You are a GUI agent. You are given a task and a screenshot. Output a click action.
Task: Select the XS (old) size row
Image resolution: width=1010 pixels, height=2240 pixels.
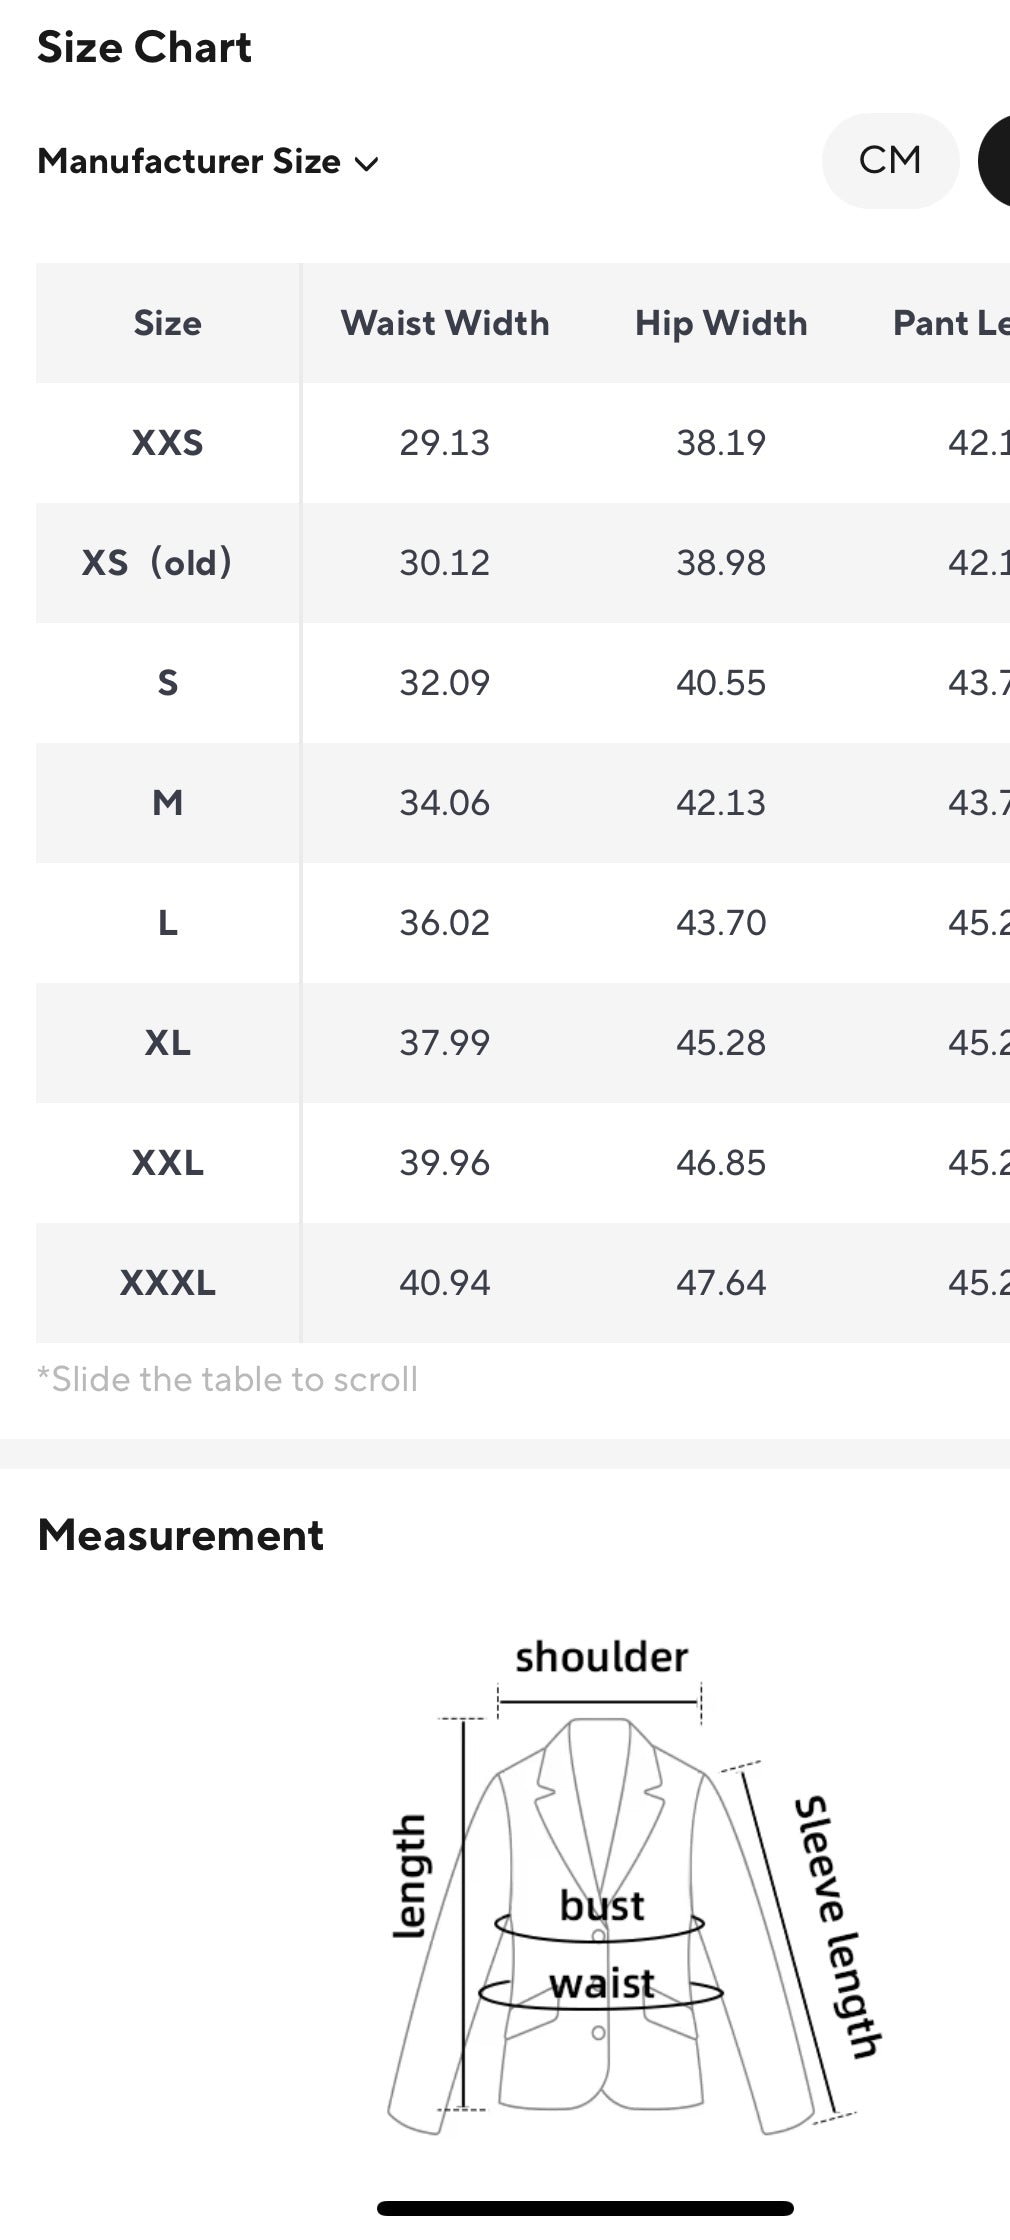coord(157,562)
